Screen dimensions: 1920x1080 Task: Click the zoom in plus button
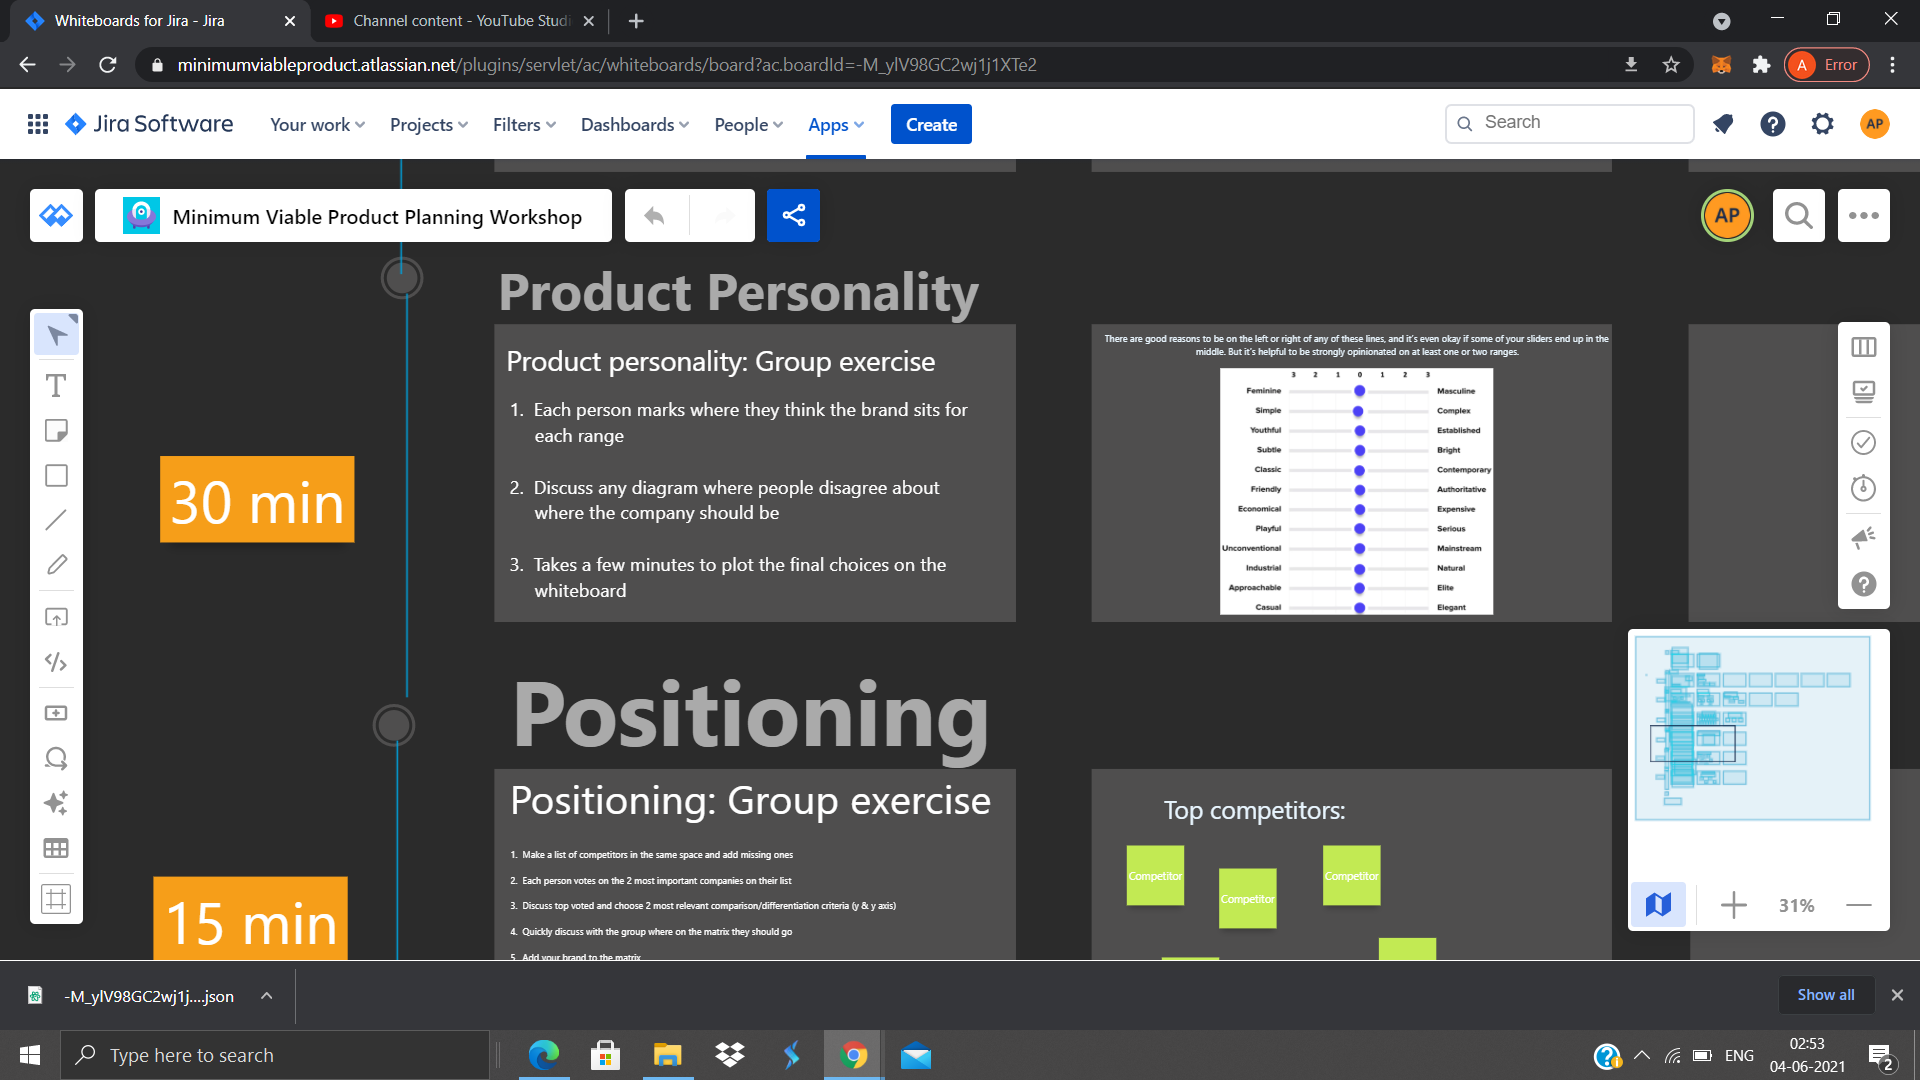point(1733,905)
